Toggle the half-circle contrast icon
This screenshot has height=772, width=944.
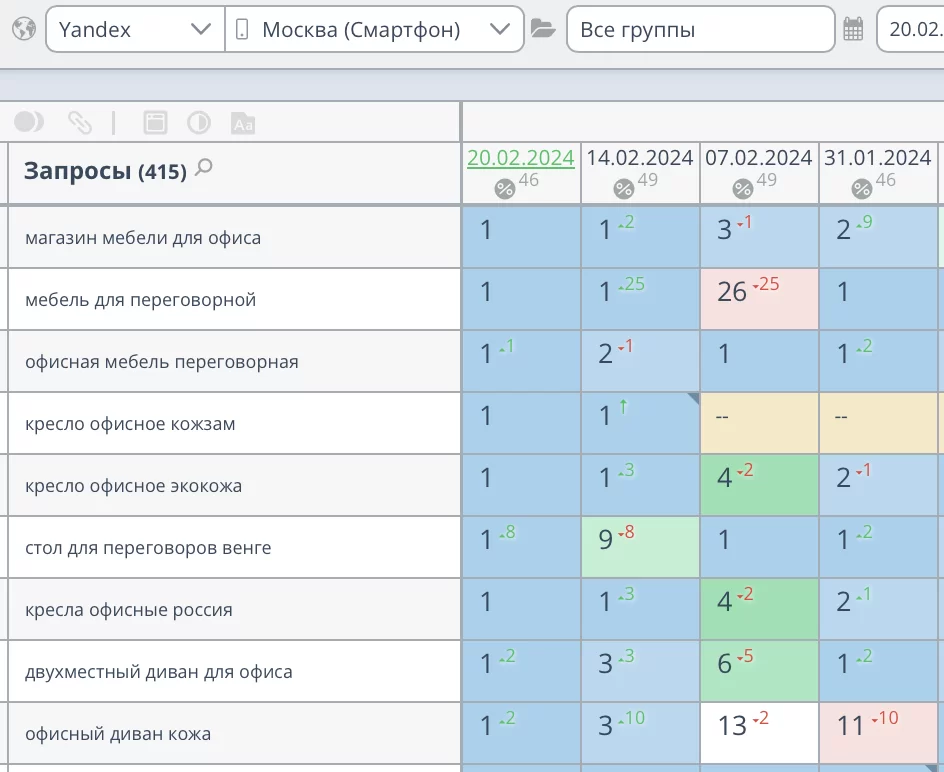pyautogui.click(x=199, y=123)
